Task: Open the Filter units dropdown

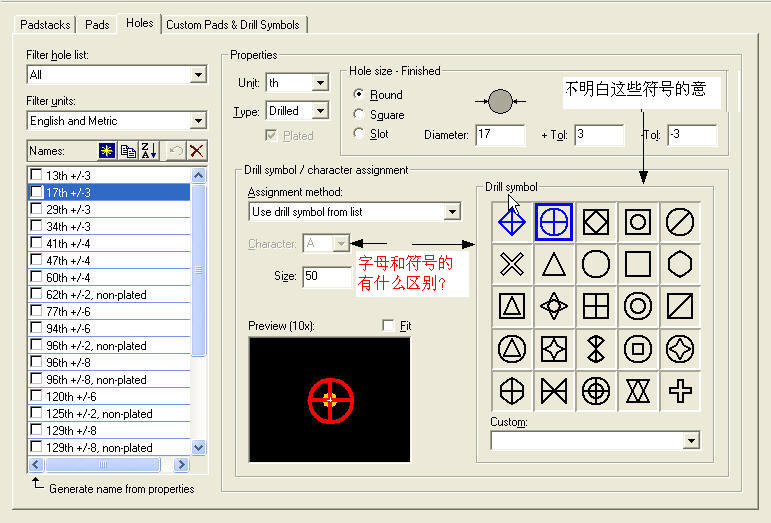Action: [x=198, y=120]
